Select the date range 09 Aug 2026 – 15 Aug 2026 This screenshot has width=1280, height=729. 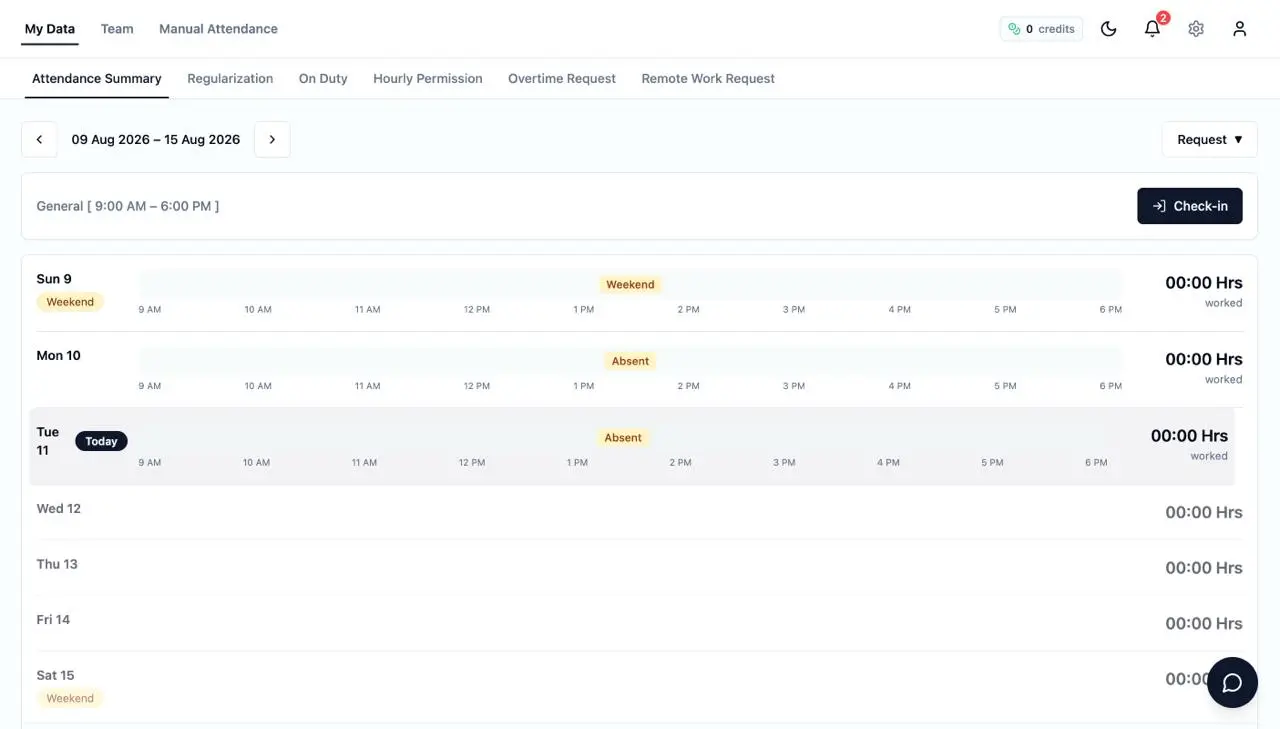(156, 140)
